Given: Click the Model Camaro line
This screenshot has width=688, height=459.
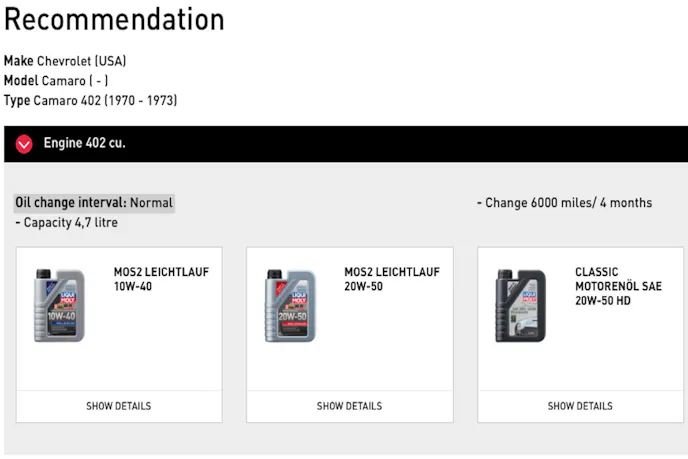Looking at the screenshot, I should [x=56, y=81].
